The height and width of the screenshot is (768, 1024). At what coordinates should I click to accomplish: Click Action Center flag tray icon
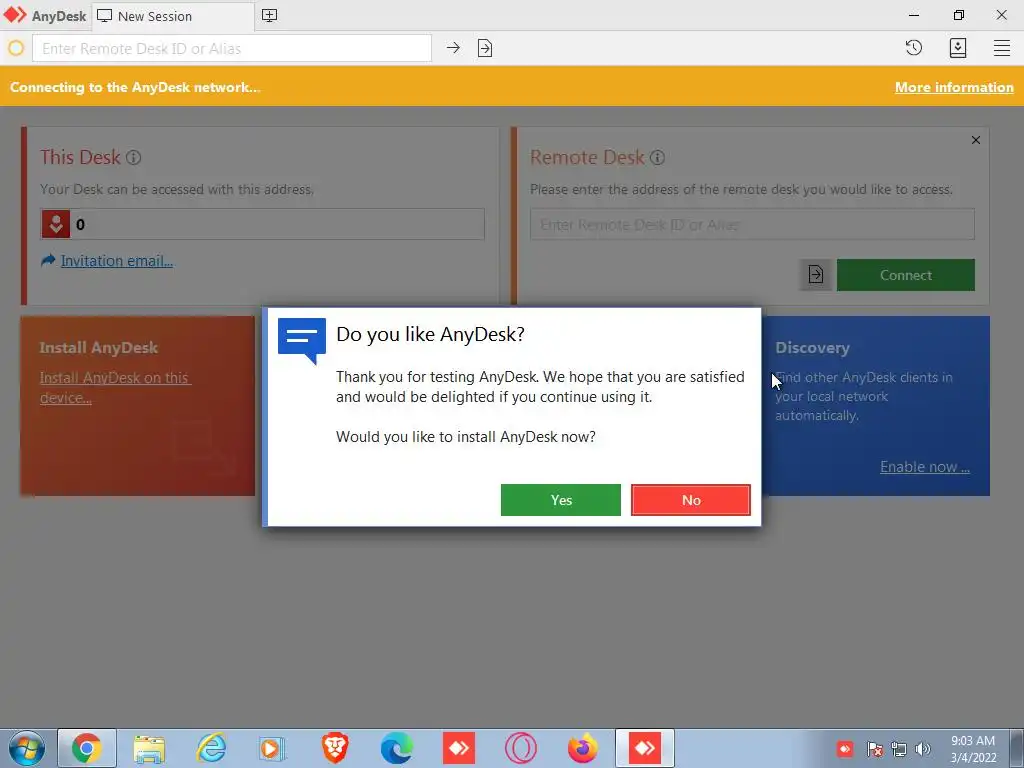[874, 749]
